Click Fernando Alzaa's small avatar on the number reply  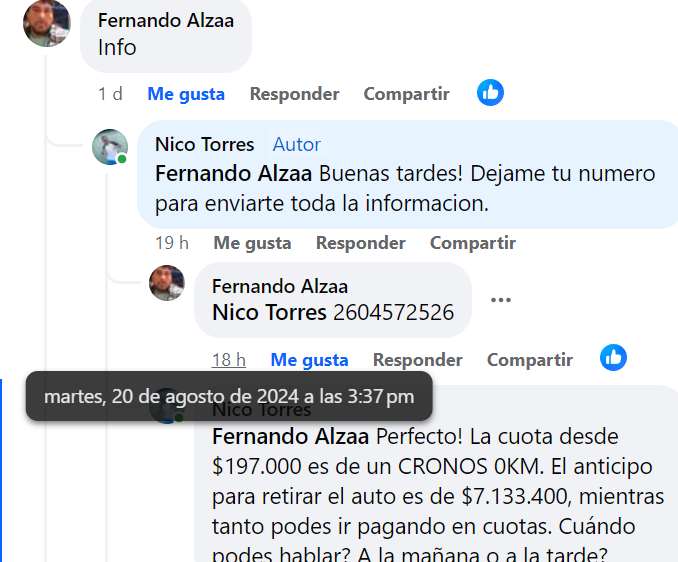pos(167,283)
